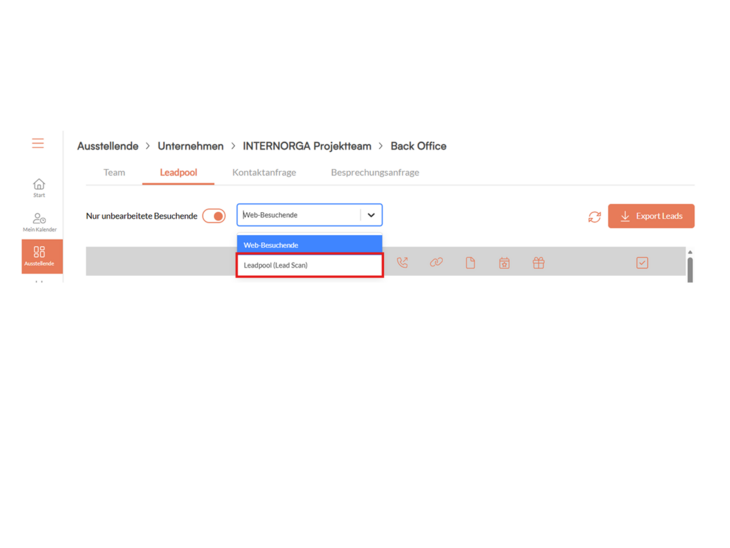This screenshot has width=730, height=548.
Task: Click the link chain column icon
Action: coord(436,263)
